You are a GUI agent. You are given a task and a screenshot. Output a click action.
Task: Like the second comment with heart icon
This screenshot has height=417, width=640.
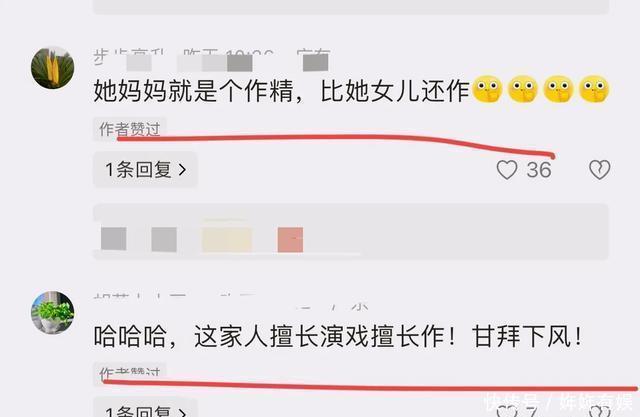pos(507,410)
